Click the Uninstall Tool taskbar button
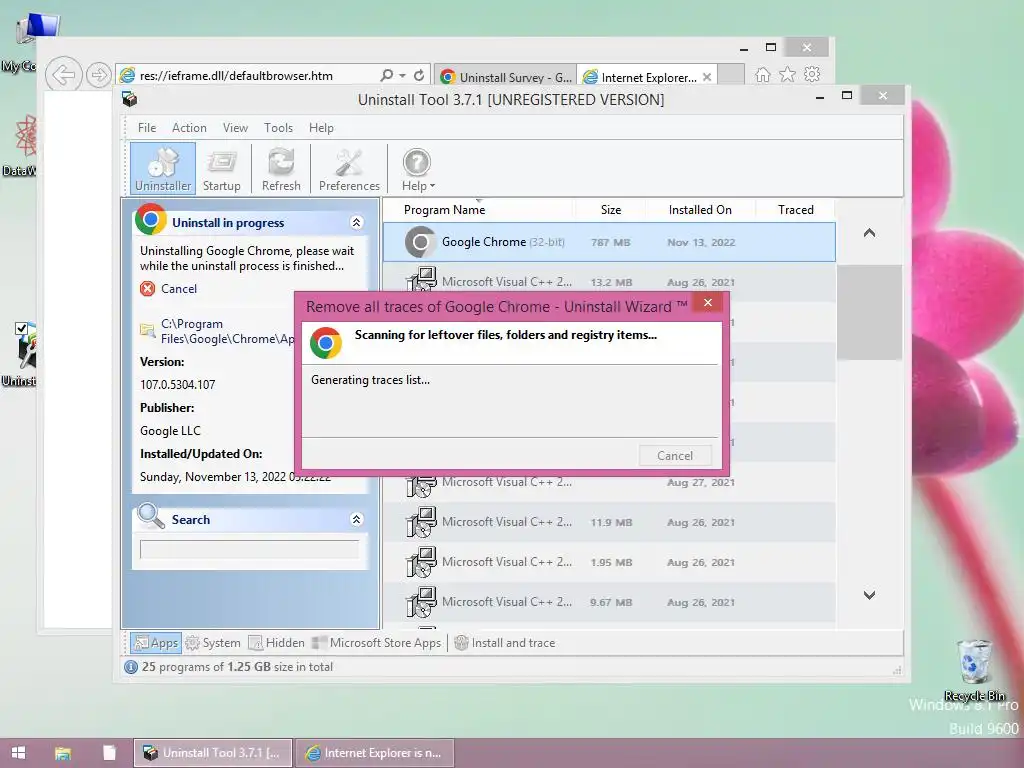 [x=212, y=753]
